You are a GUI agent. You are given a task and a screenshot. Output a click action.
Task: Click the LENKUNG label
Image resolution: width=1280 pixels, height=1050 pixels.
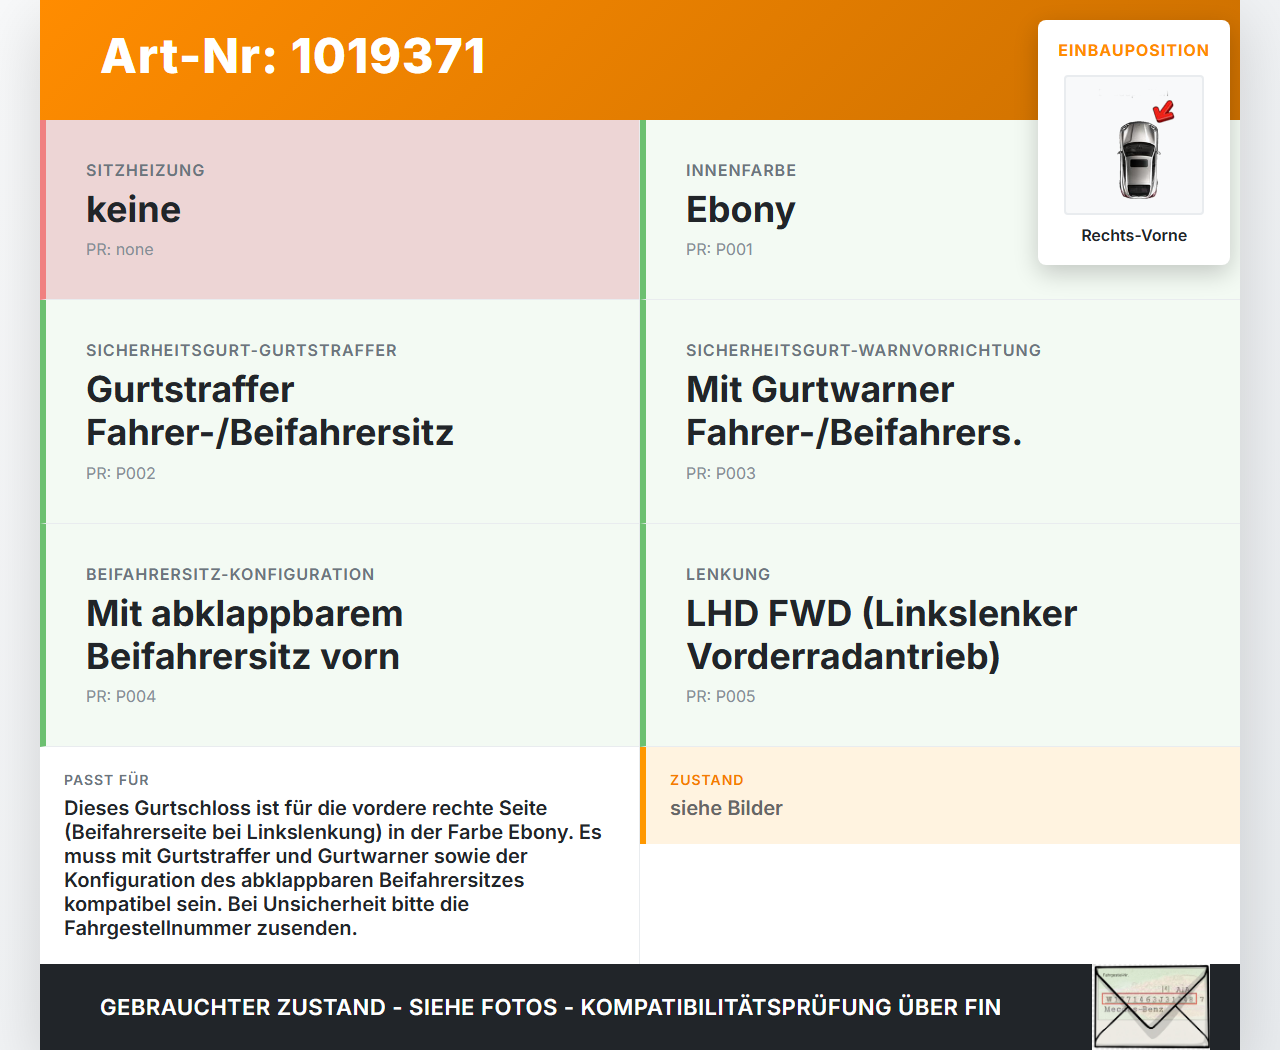(728, 574)
